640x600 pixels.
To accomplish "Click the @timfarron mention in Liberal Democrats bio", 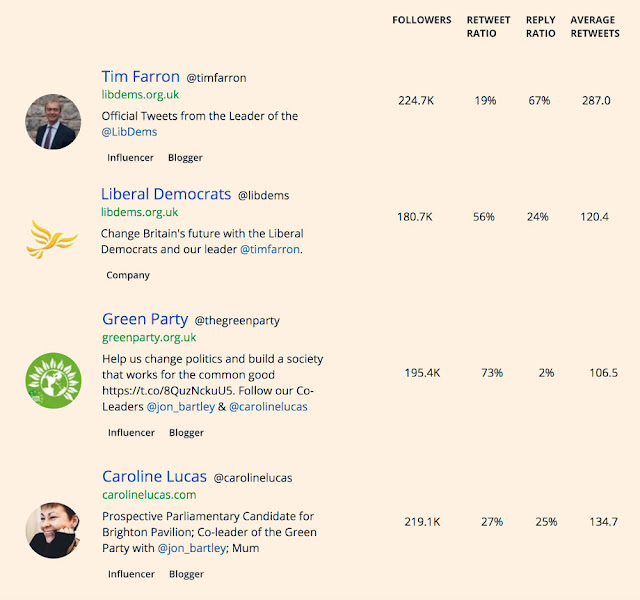I will click(269, 249).
